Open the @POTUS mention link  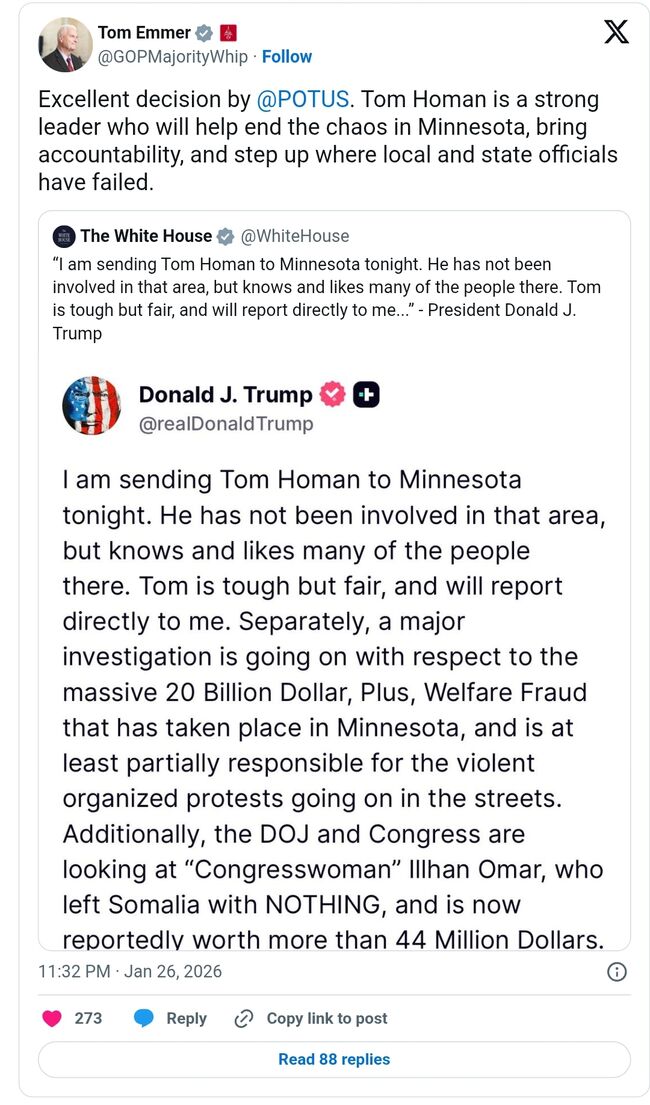point(301,100)
